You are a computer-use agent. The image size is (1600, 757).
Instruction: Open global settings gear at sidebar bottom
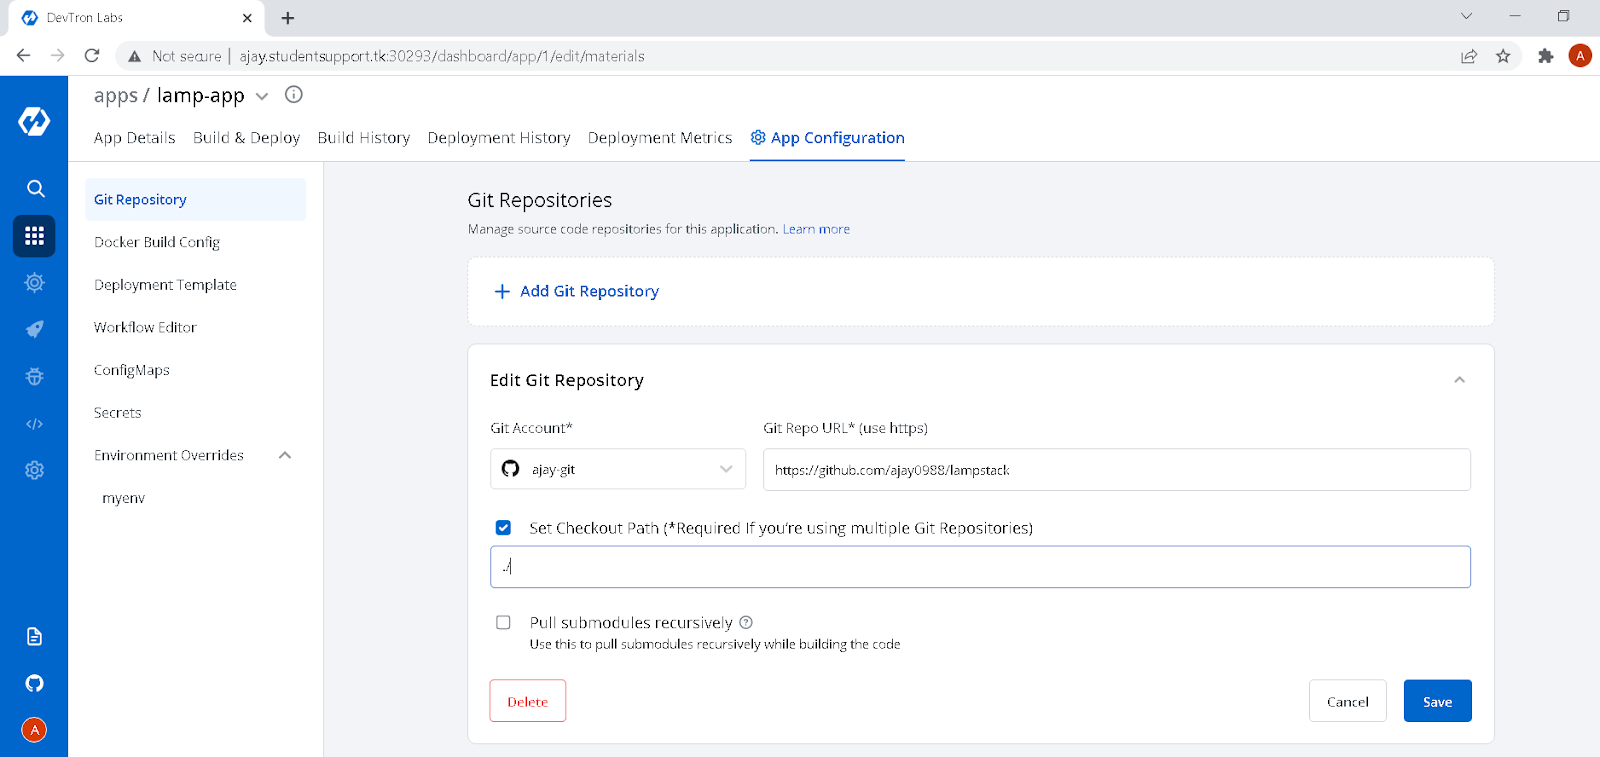tap(34, 470)
